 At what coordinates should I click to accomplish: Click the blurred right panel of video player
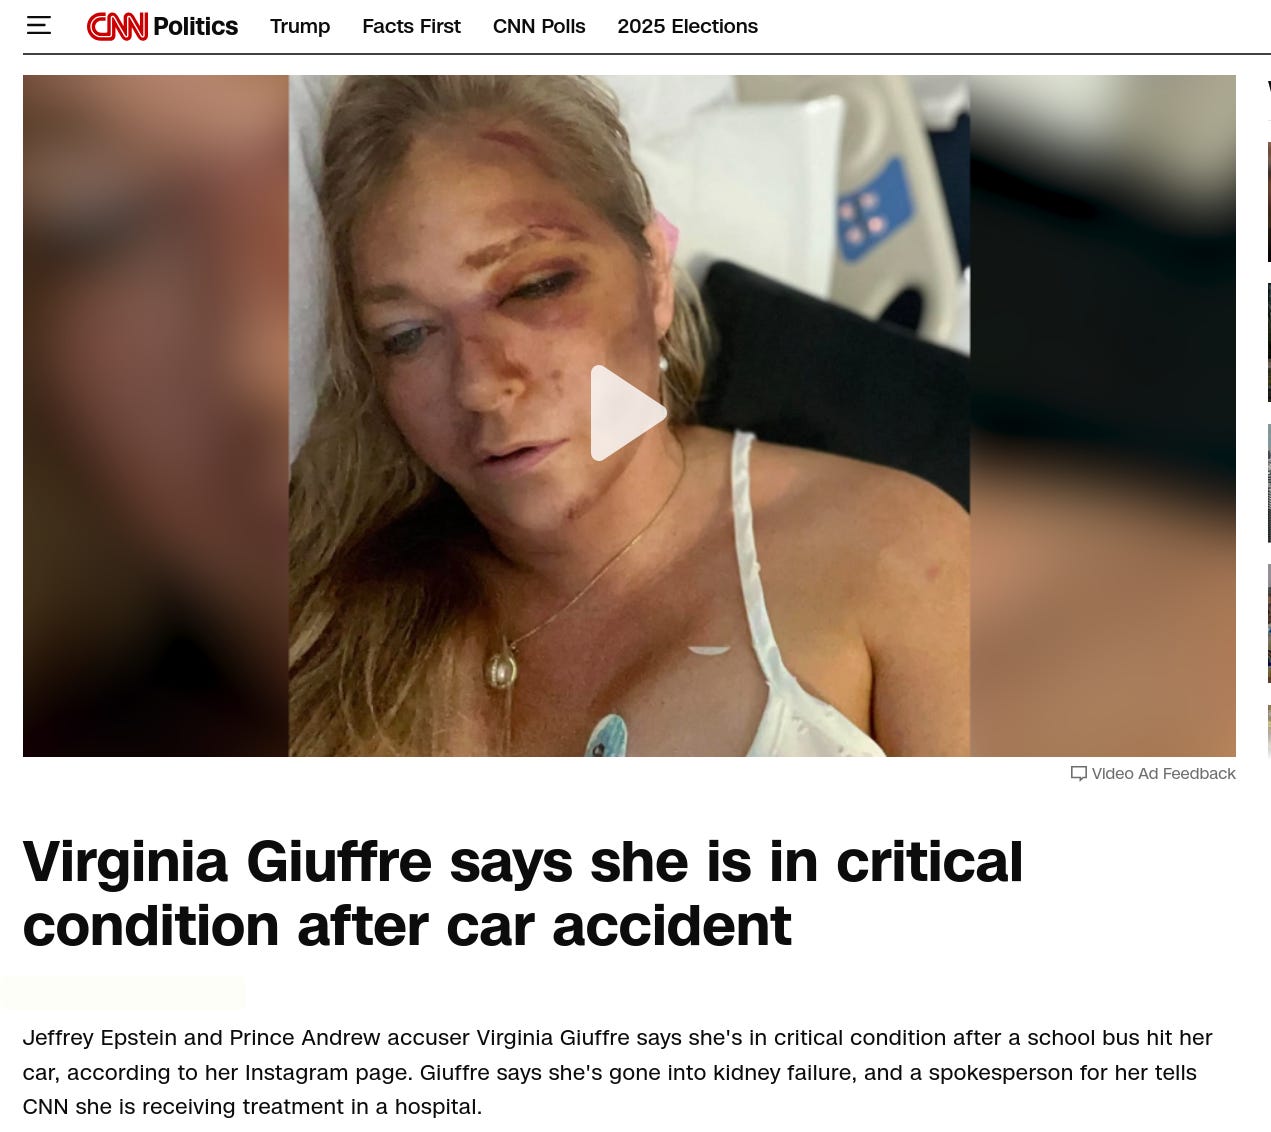[x=1102, y=416]
